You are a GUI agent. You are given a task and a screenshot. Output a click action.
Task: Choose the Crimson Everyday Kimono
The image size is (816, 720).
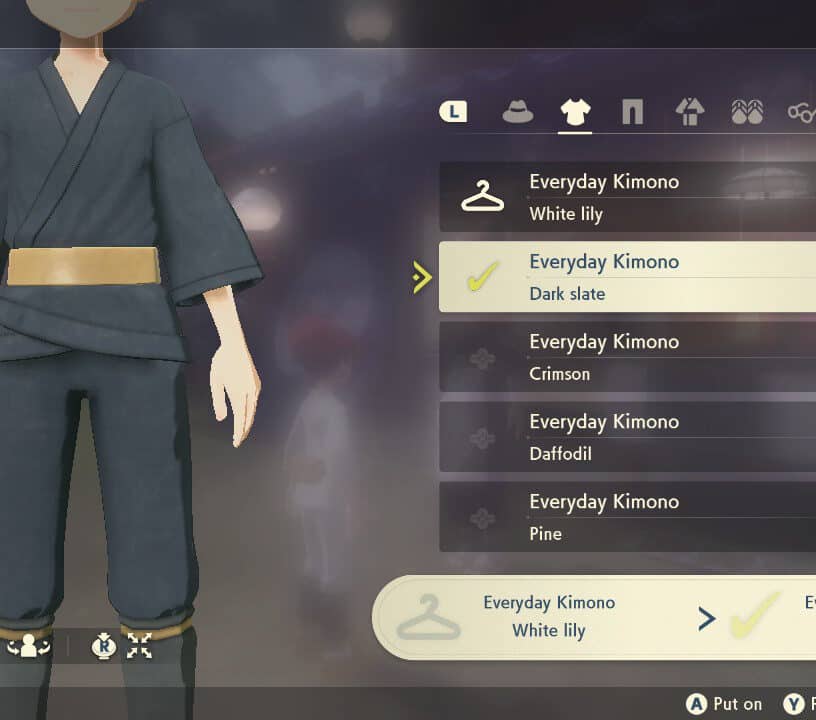628,357
